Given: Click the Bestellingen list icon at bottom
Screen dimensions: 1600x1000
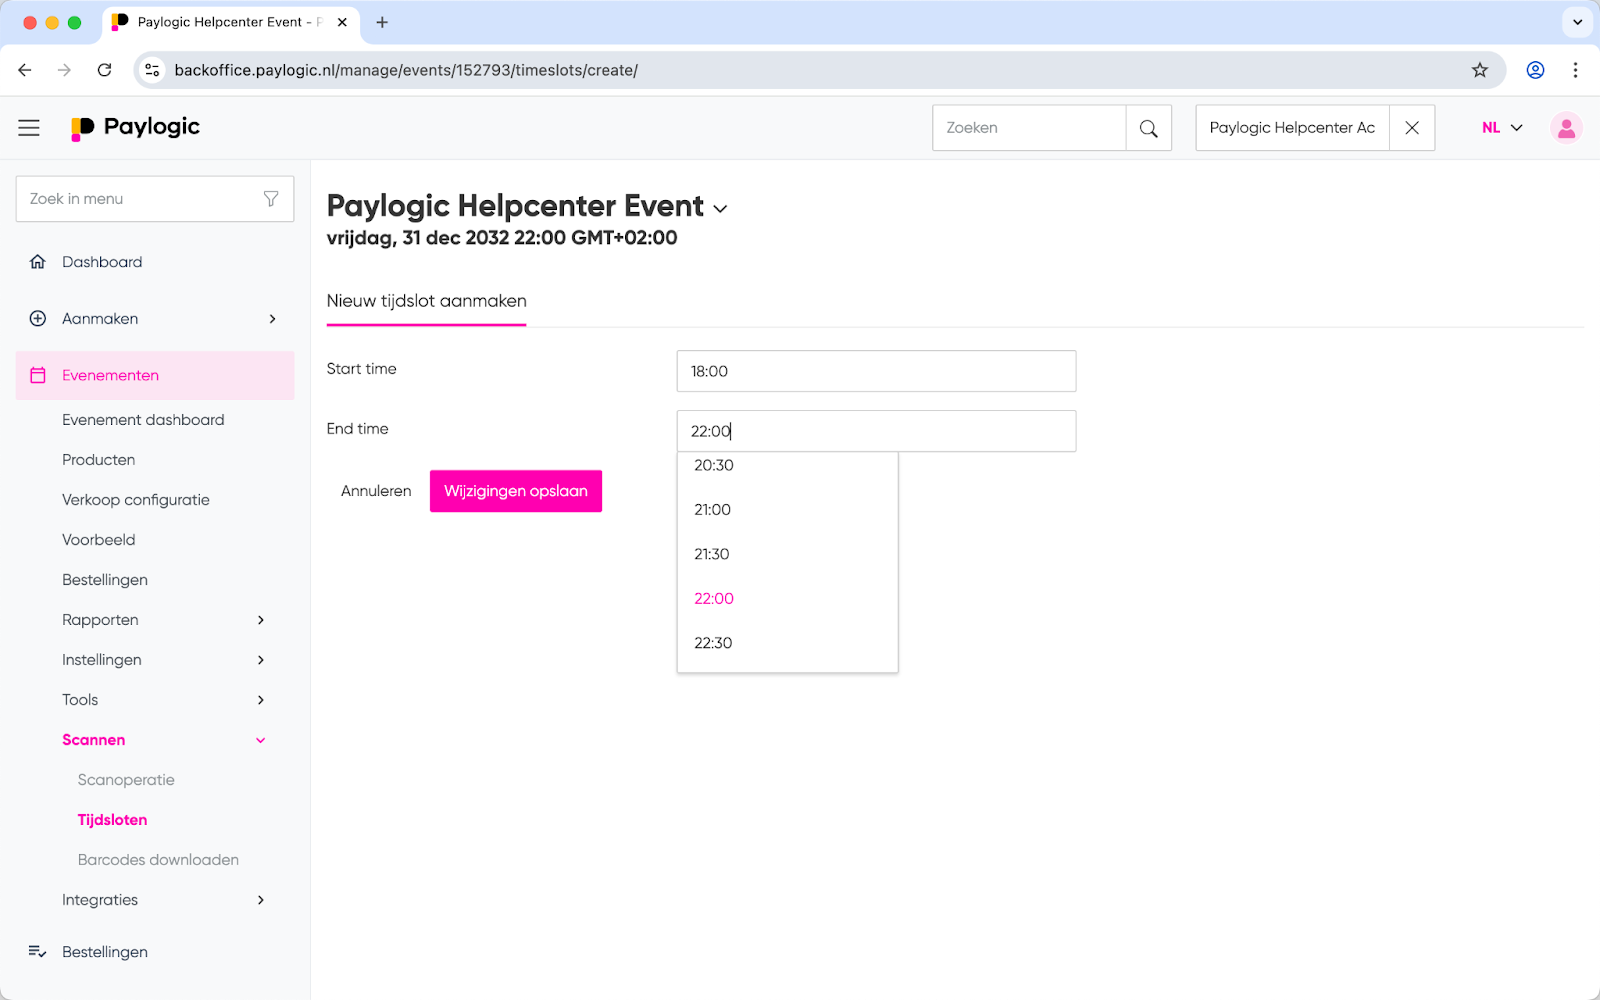Looking at the screenshot, I should click(x=38, y=952).
